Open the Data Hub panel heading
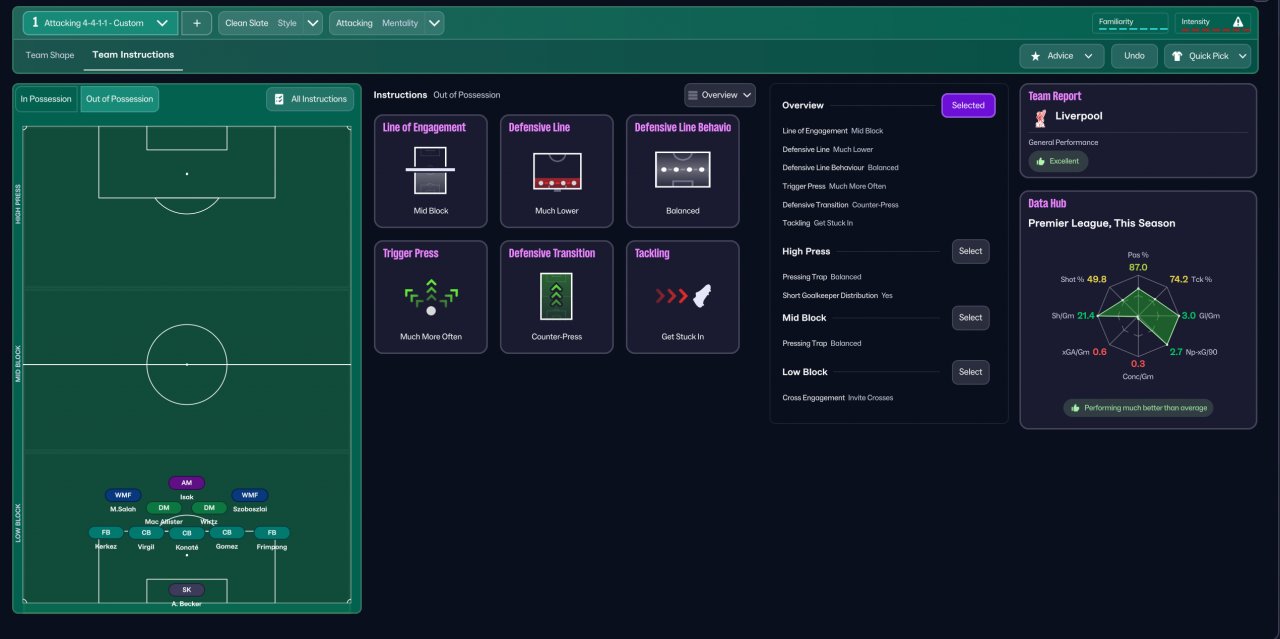 click(x=1048, y=203)
